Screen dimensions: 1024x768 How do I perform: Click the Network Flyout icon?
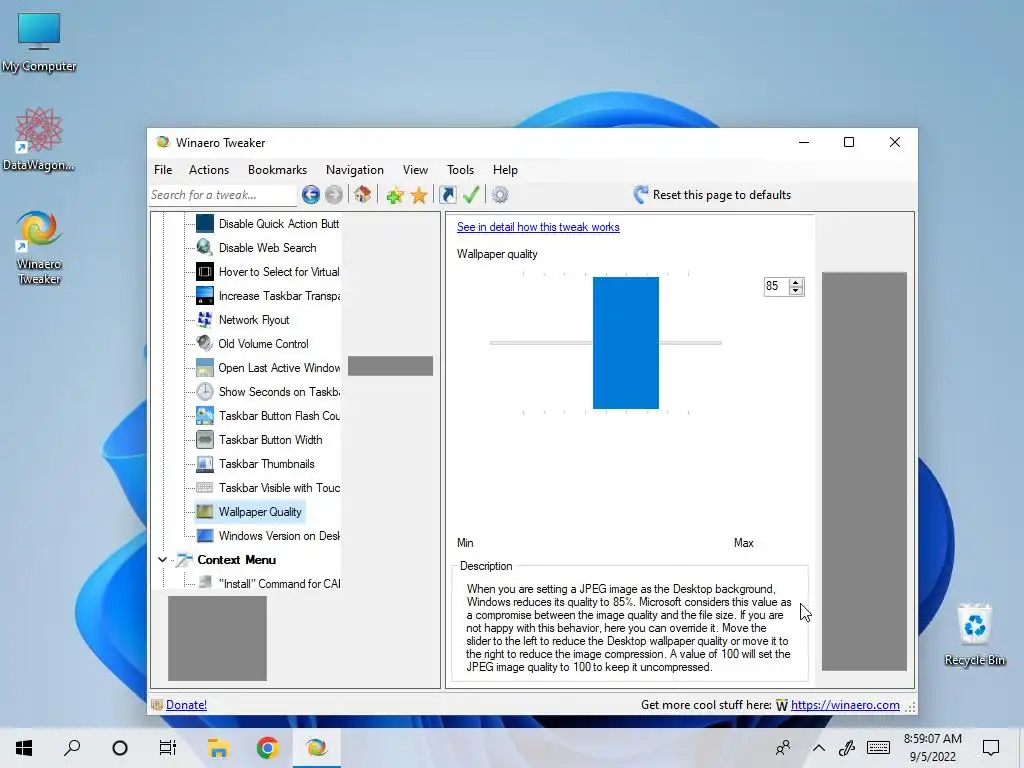[x=205, y=319]
